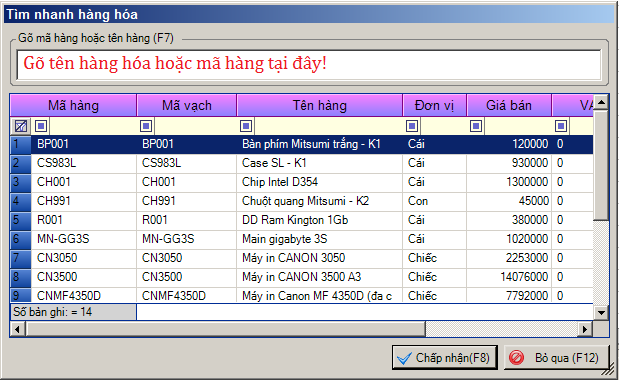Click the price cell 7792000
619x380 pixels.
tap(509, 295)
